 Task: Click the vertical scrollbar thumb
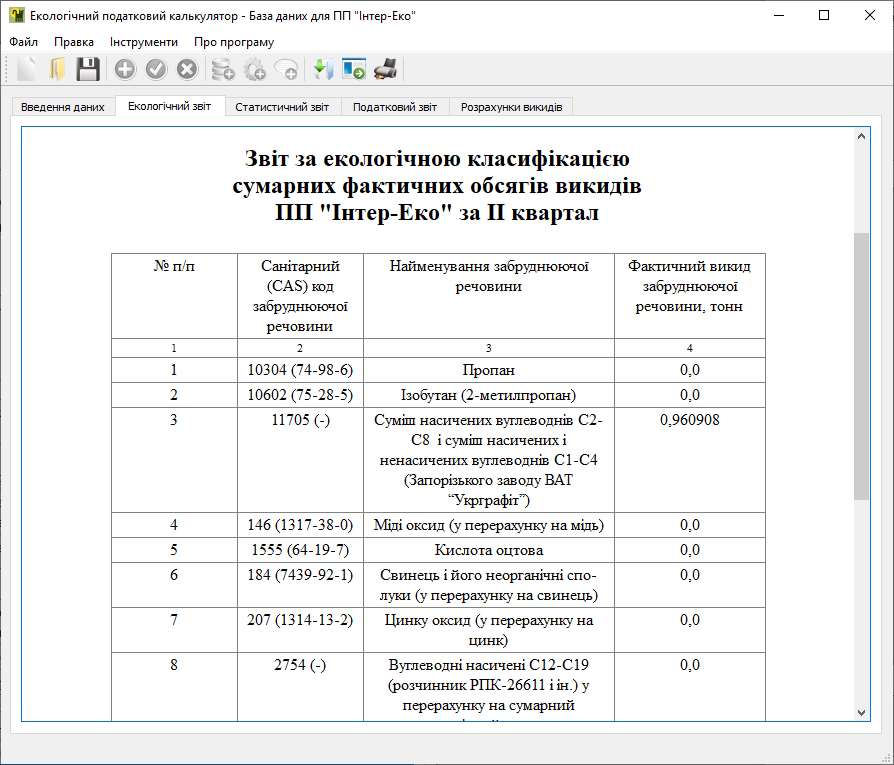click(x=861, y=366)
